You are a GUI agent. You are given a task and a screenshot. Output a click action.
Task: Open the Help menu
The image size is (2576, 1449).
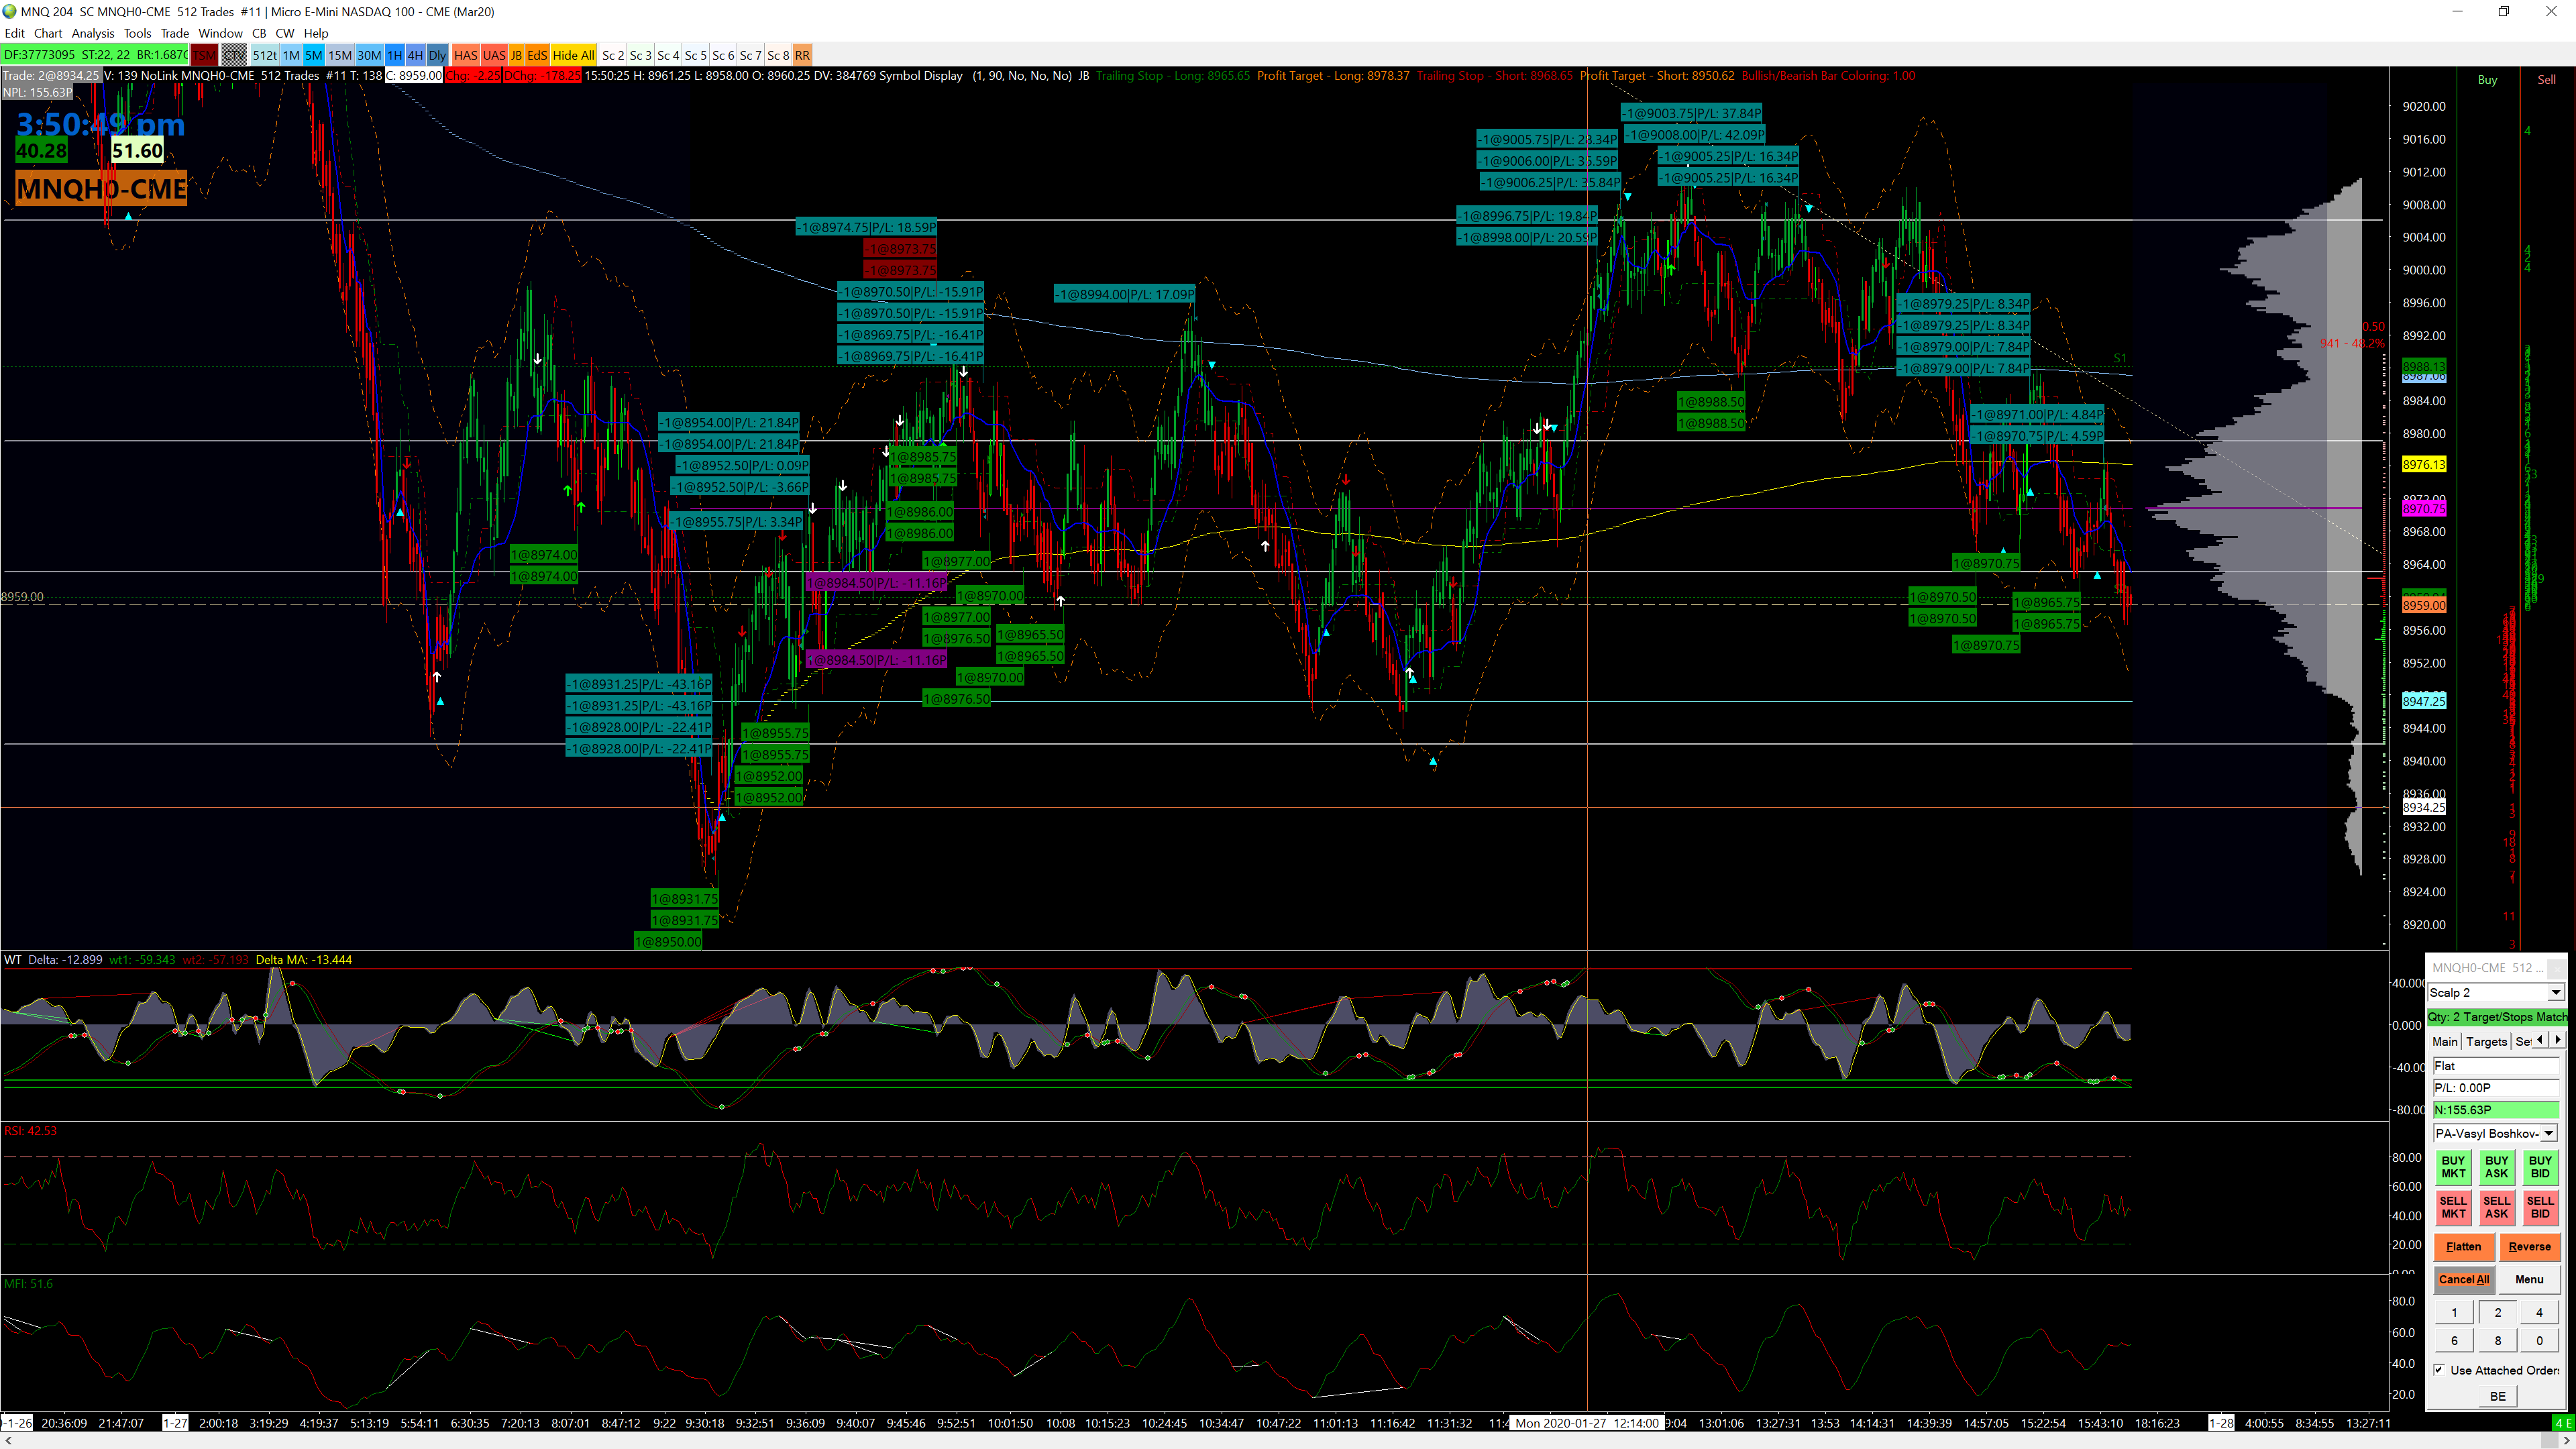[x=316, y=33]
